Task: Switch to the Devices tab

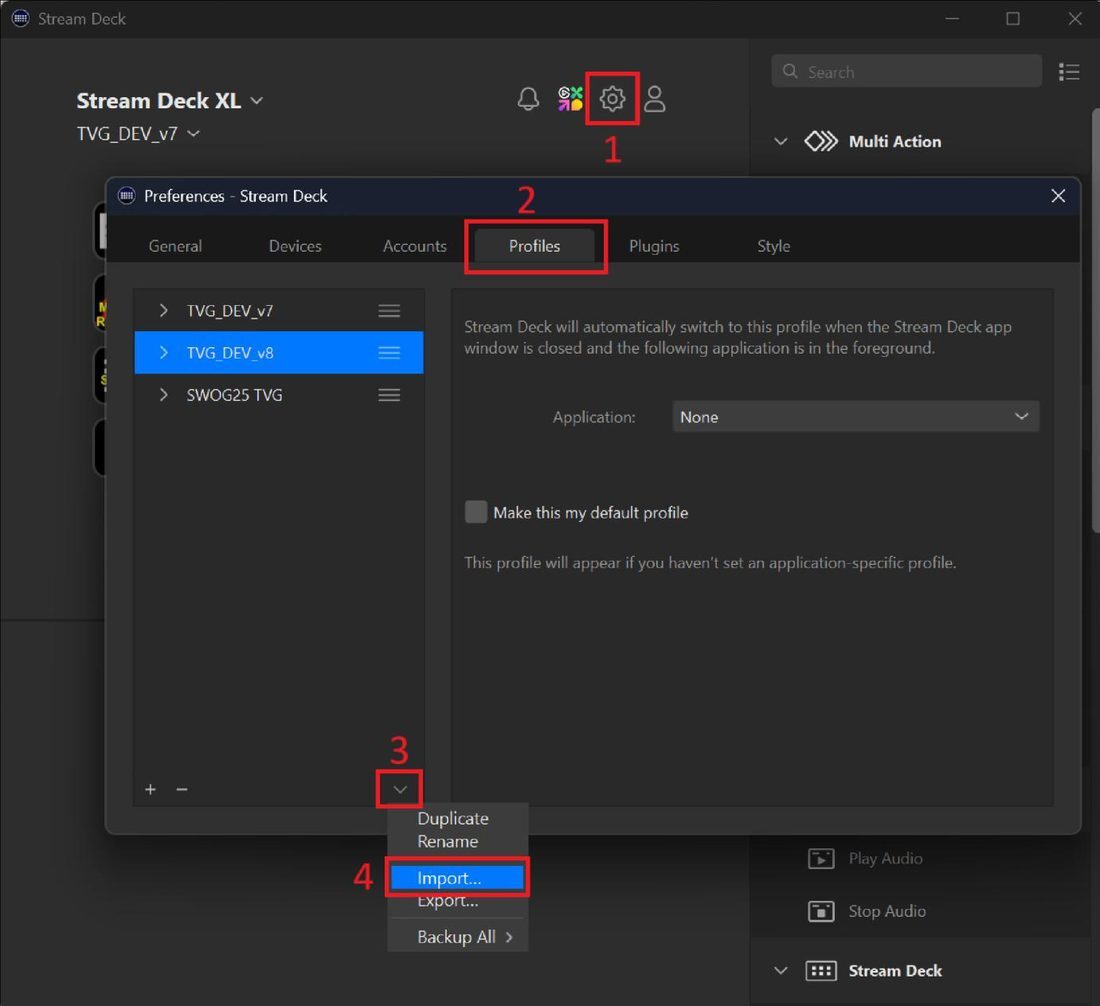Action: (295, 246)
